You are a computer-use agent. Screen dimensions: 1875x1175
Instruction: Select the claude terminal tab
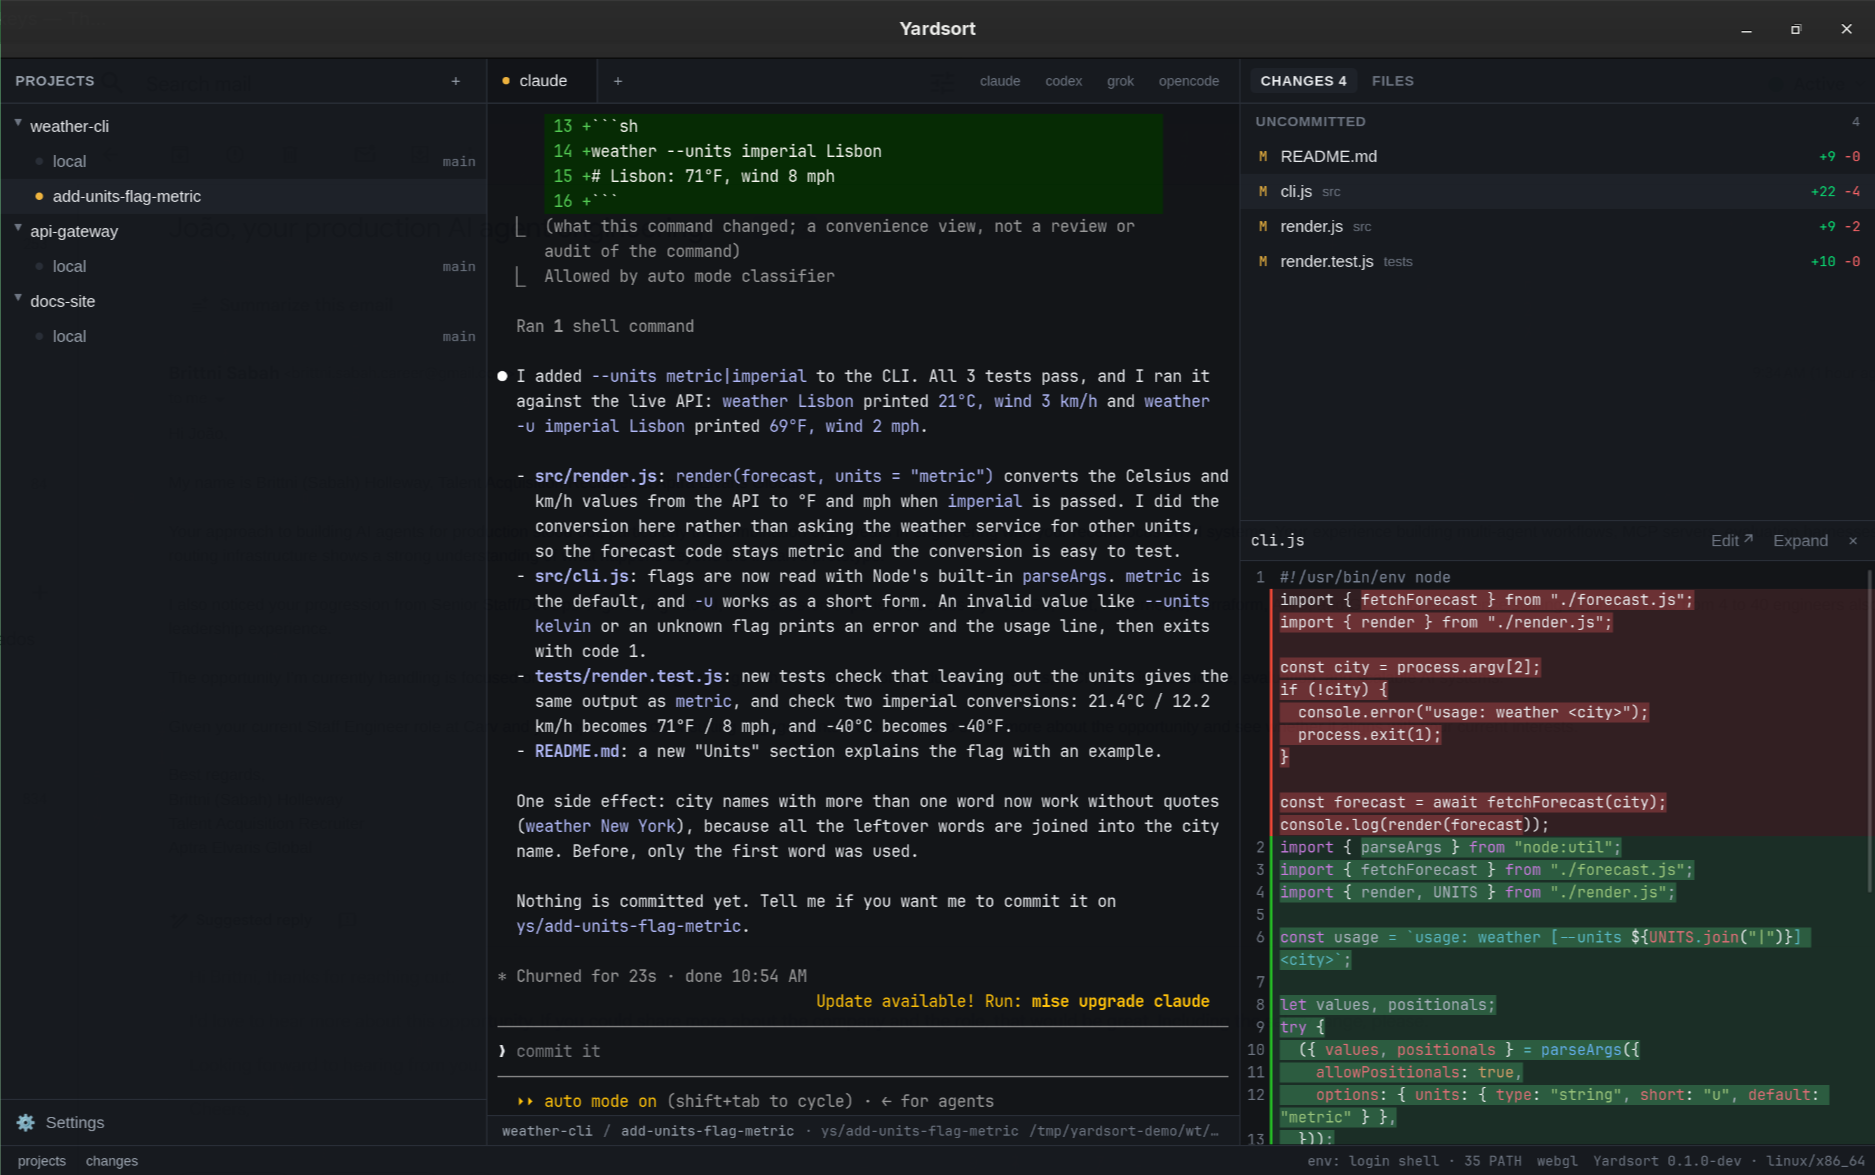pos(542,81)
